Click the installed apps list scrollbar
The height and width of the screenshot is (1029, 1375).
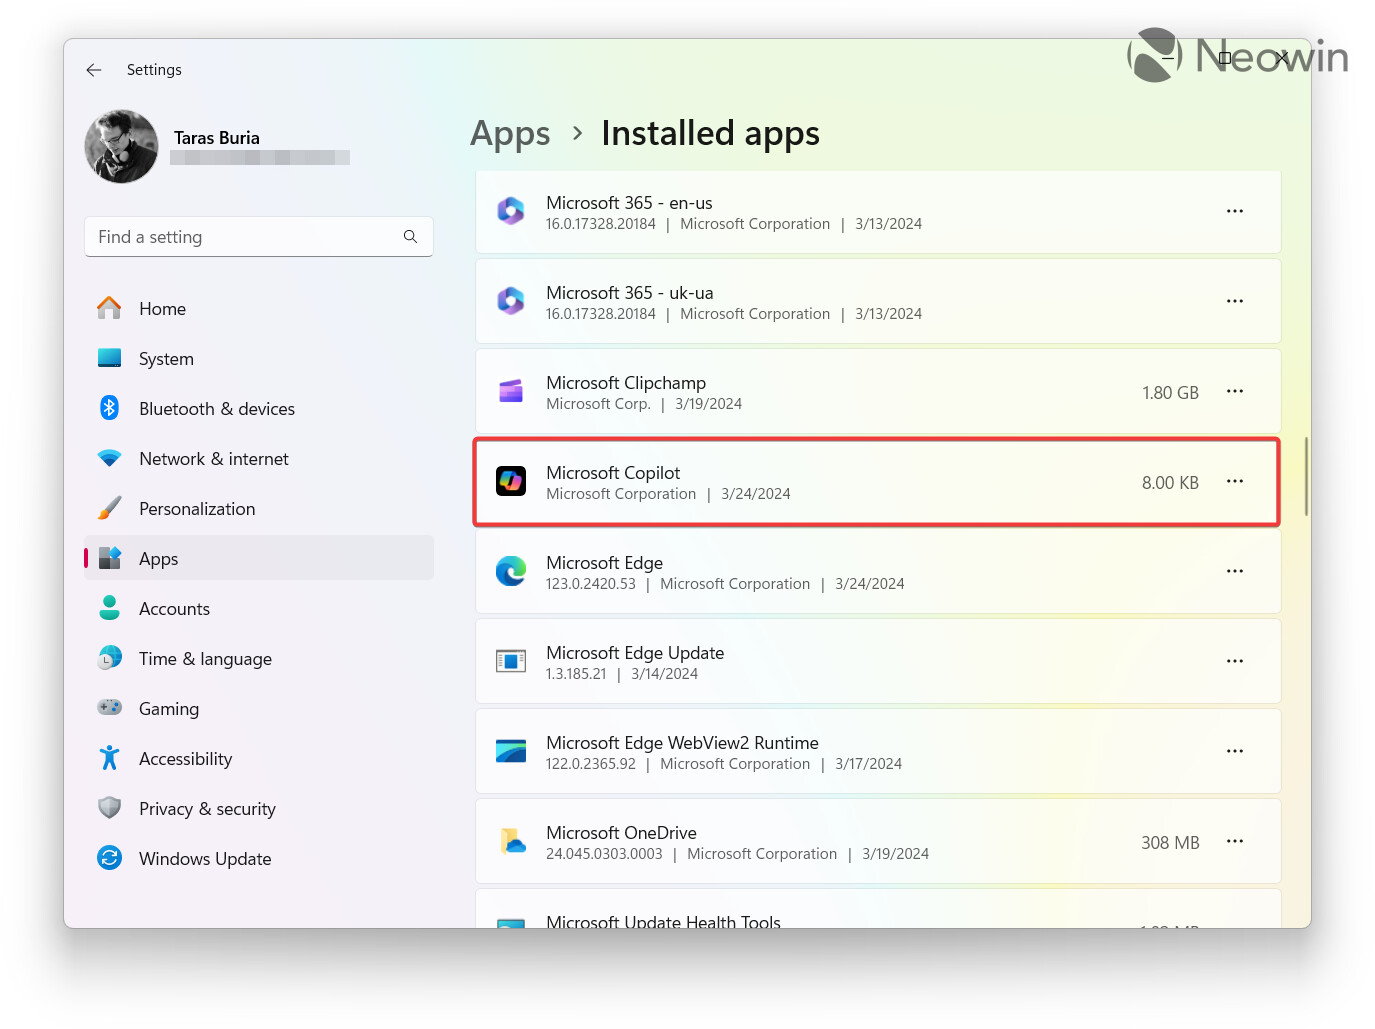pyautogui.click(x=1306, y=476)
